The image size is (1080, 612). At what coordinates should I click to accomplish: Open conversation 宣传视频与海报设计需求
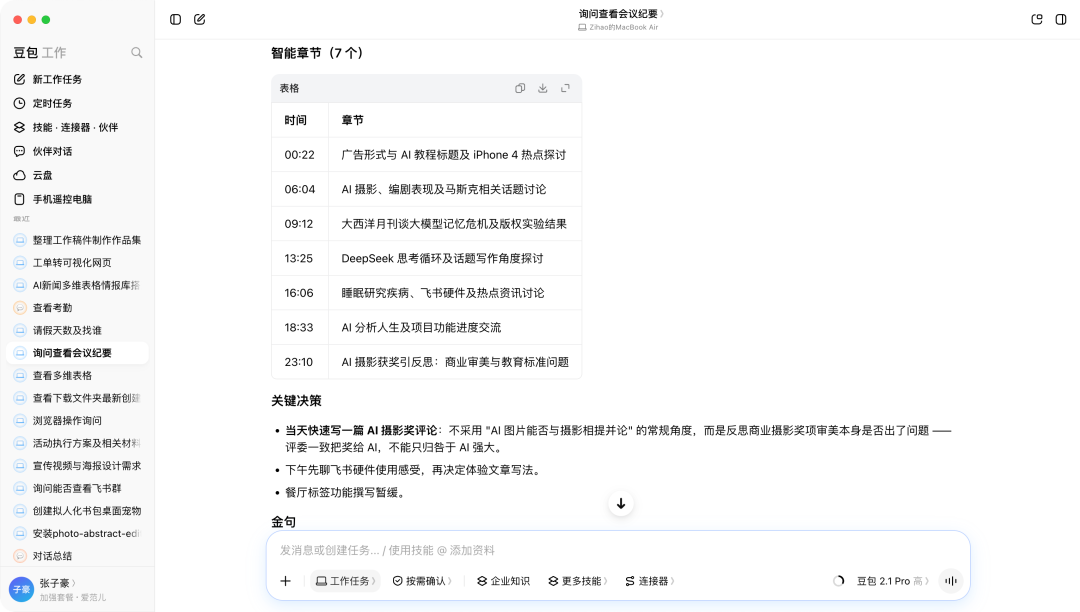point(77,466)
